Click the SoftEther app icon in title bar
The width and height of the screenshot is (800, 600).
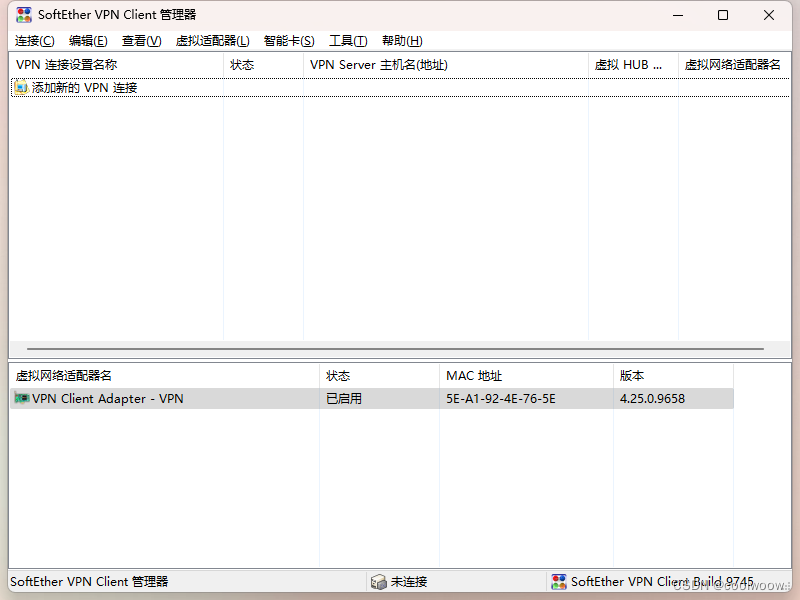tap(23, 15)
